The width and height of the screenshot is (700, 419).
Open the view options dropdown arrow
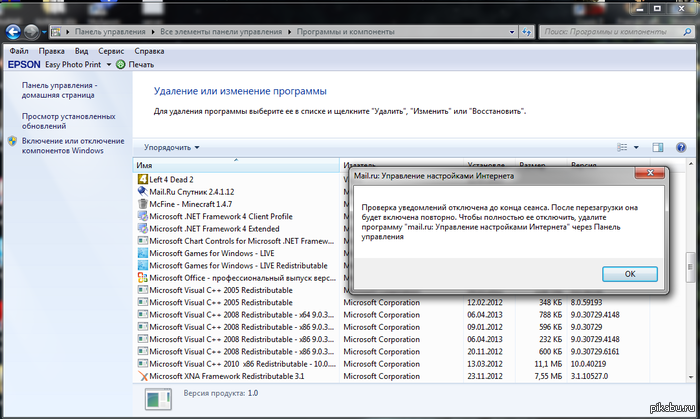(x=636, y=148)
